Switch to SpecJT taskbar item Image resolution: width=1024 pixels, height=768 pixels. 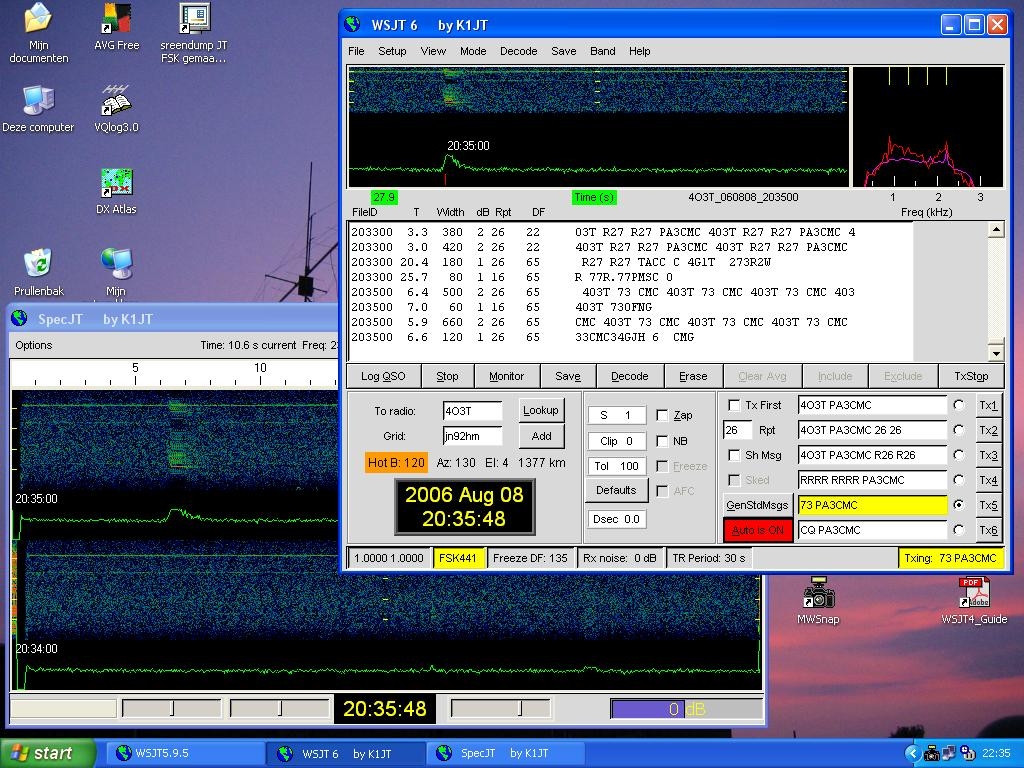pyautogui.click(x=506, y=753)
